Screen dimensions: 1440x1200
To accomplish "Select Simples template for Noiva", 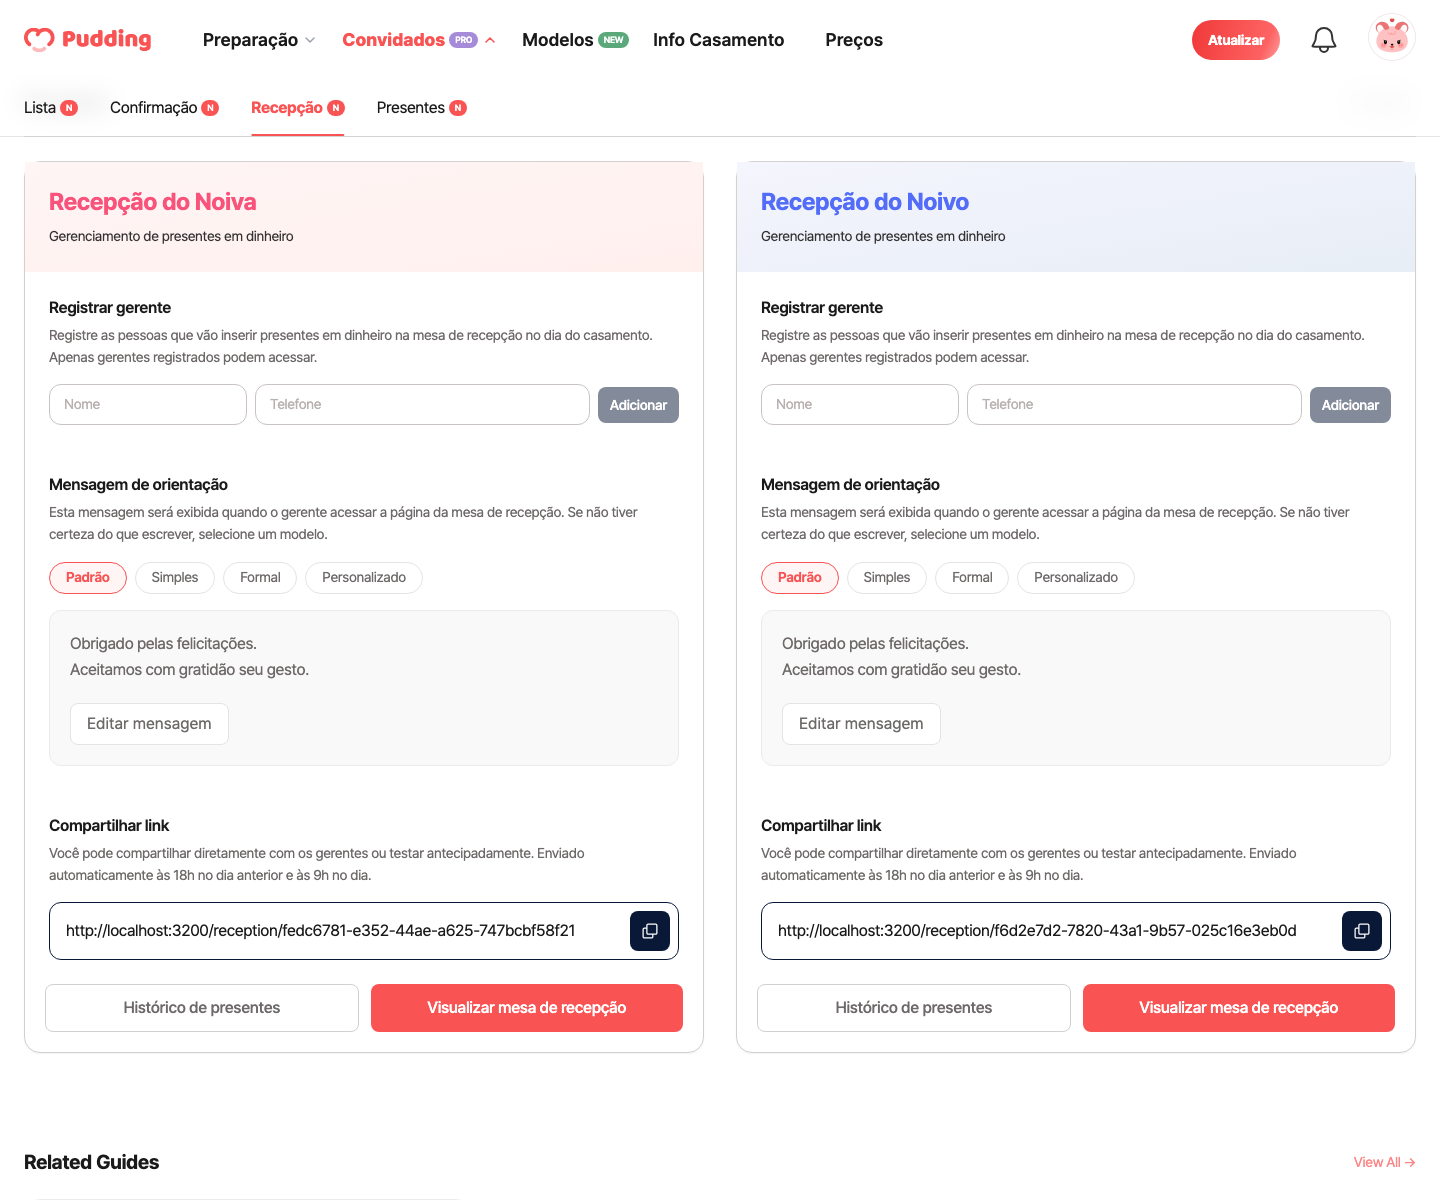I will 175,578.
